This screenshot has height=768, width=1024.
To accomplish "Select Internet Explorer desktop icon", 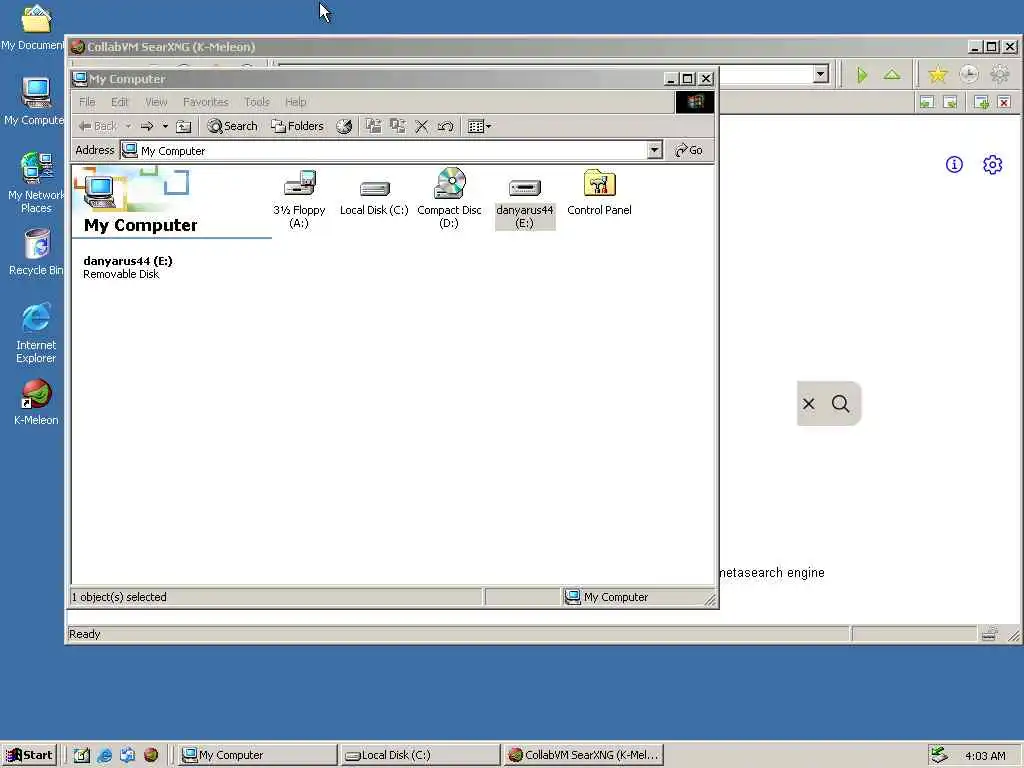I will pos(36,332).
